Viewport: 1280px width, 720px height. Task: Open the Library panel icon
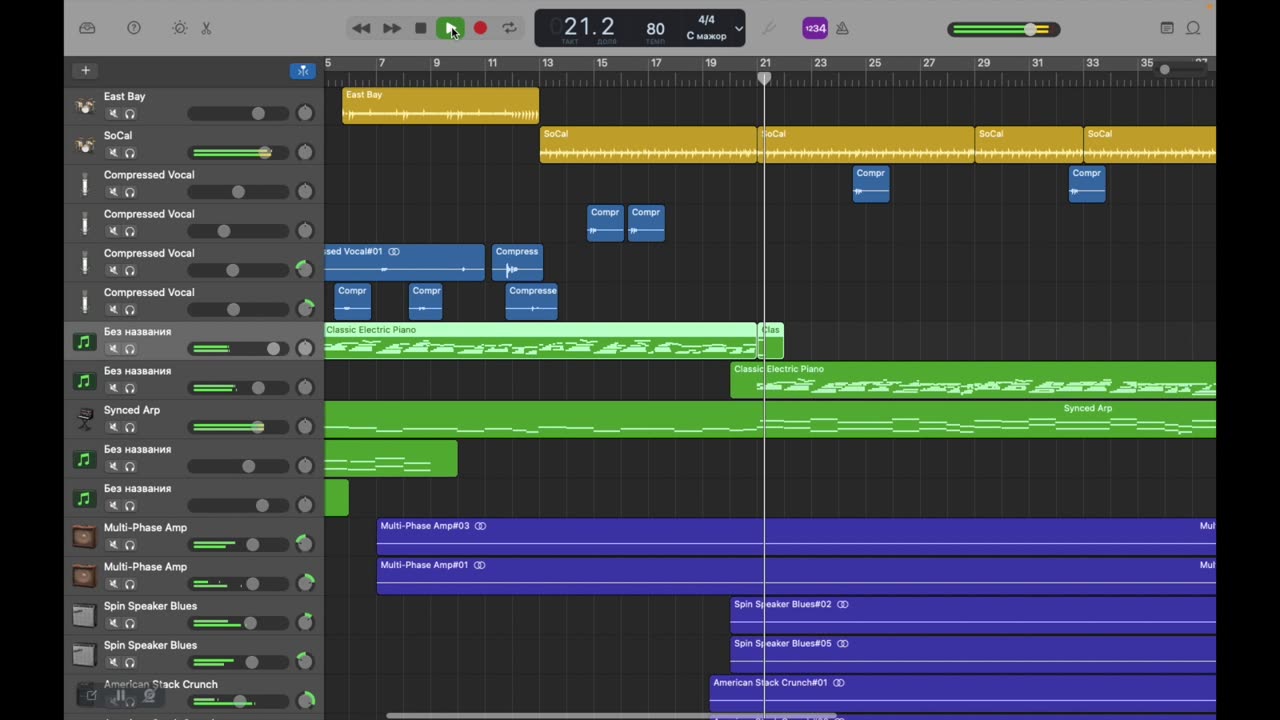point(87,28)
